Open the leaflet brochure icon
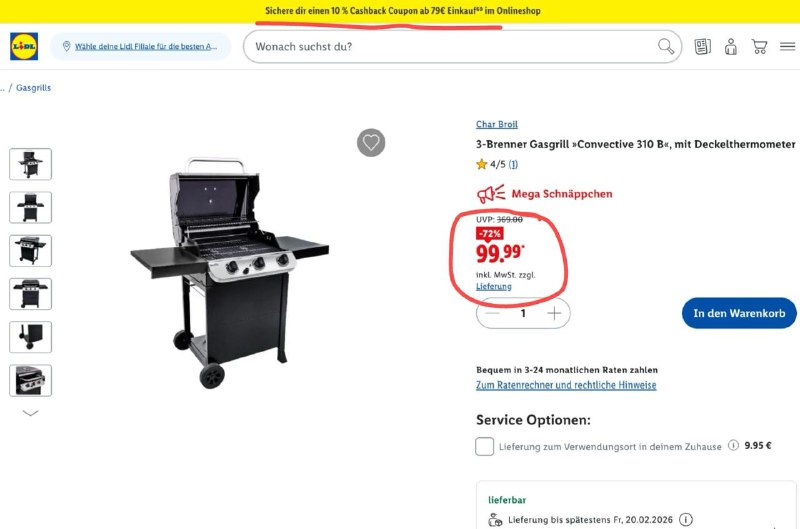 (703, 46)
